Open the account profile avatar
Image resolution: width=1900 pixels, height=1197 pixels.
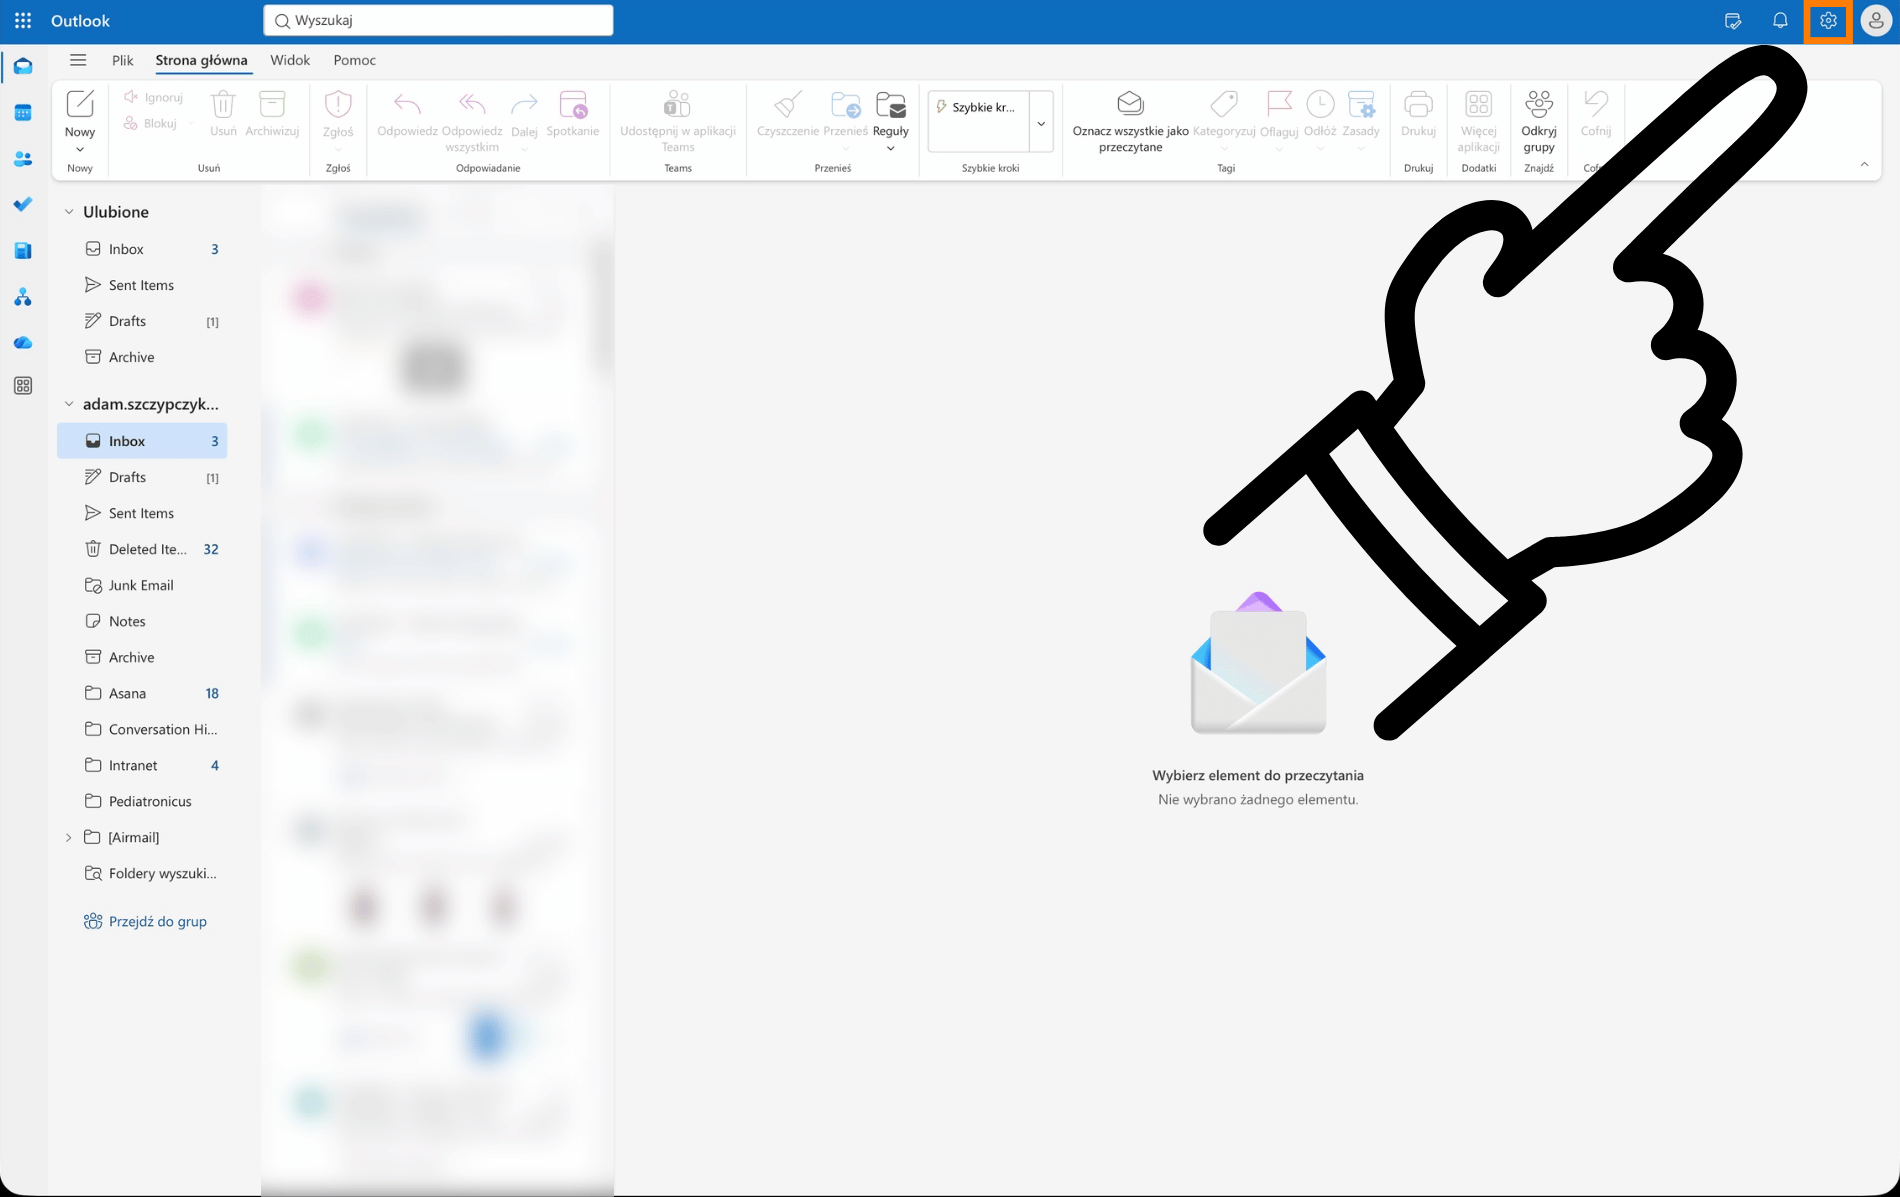[x=1876, y=21]
